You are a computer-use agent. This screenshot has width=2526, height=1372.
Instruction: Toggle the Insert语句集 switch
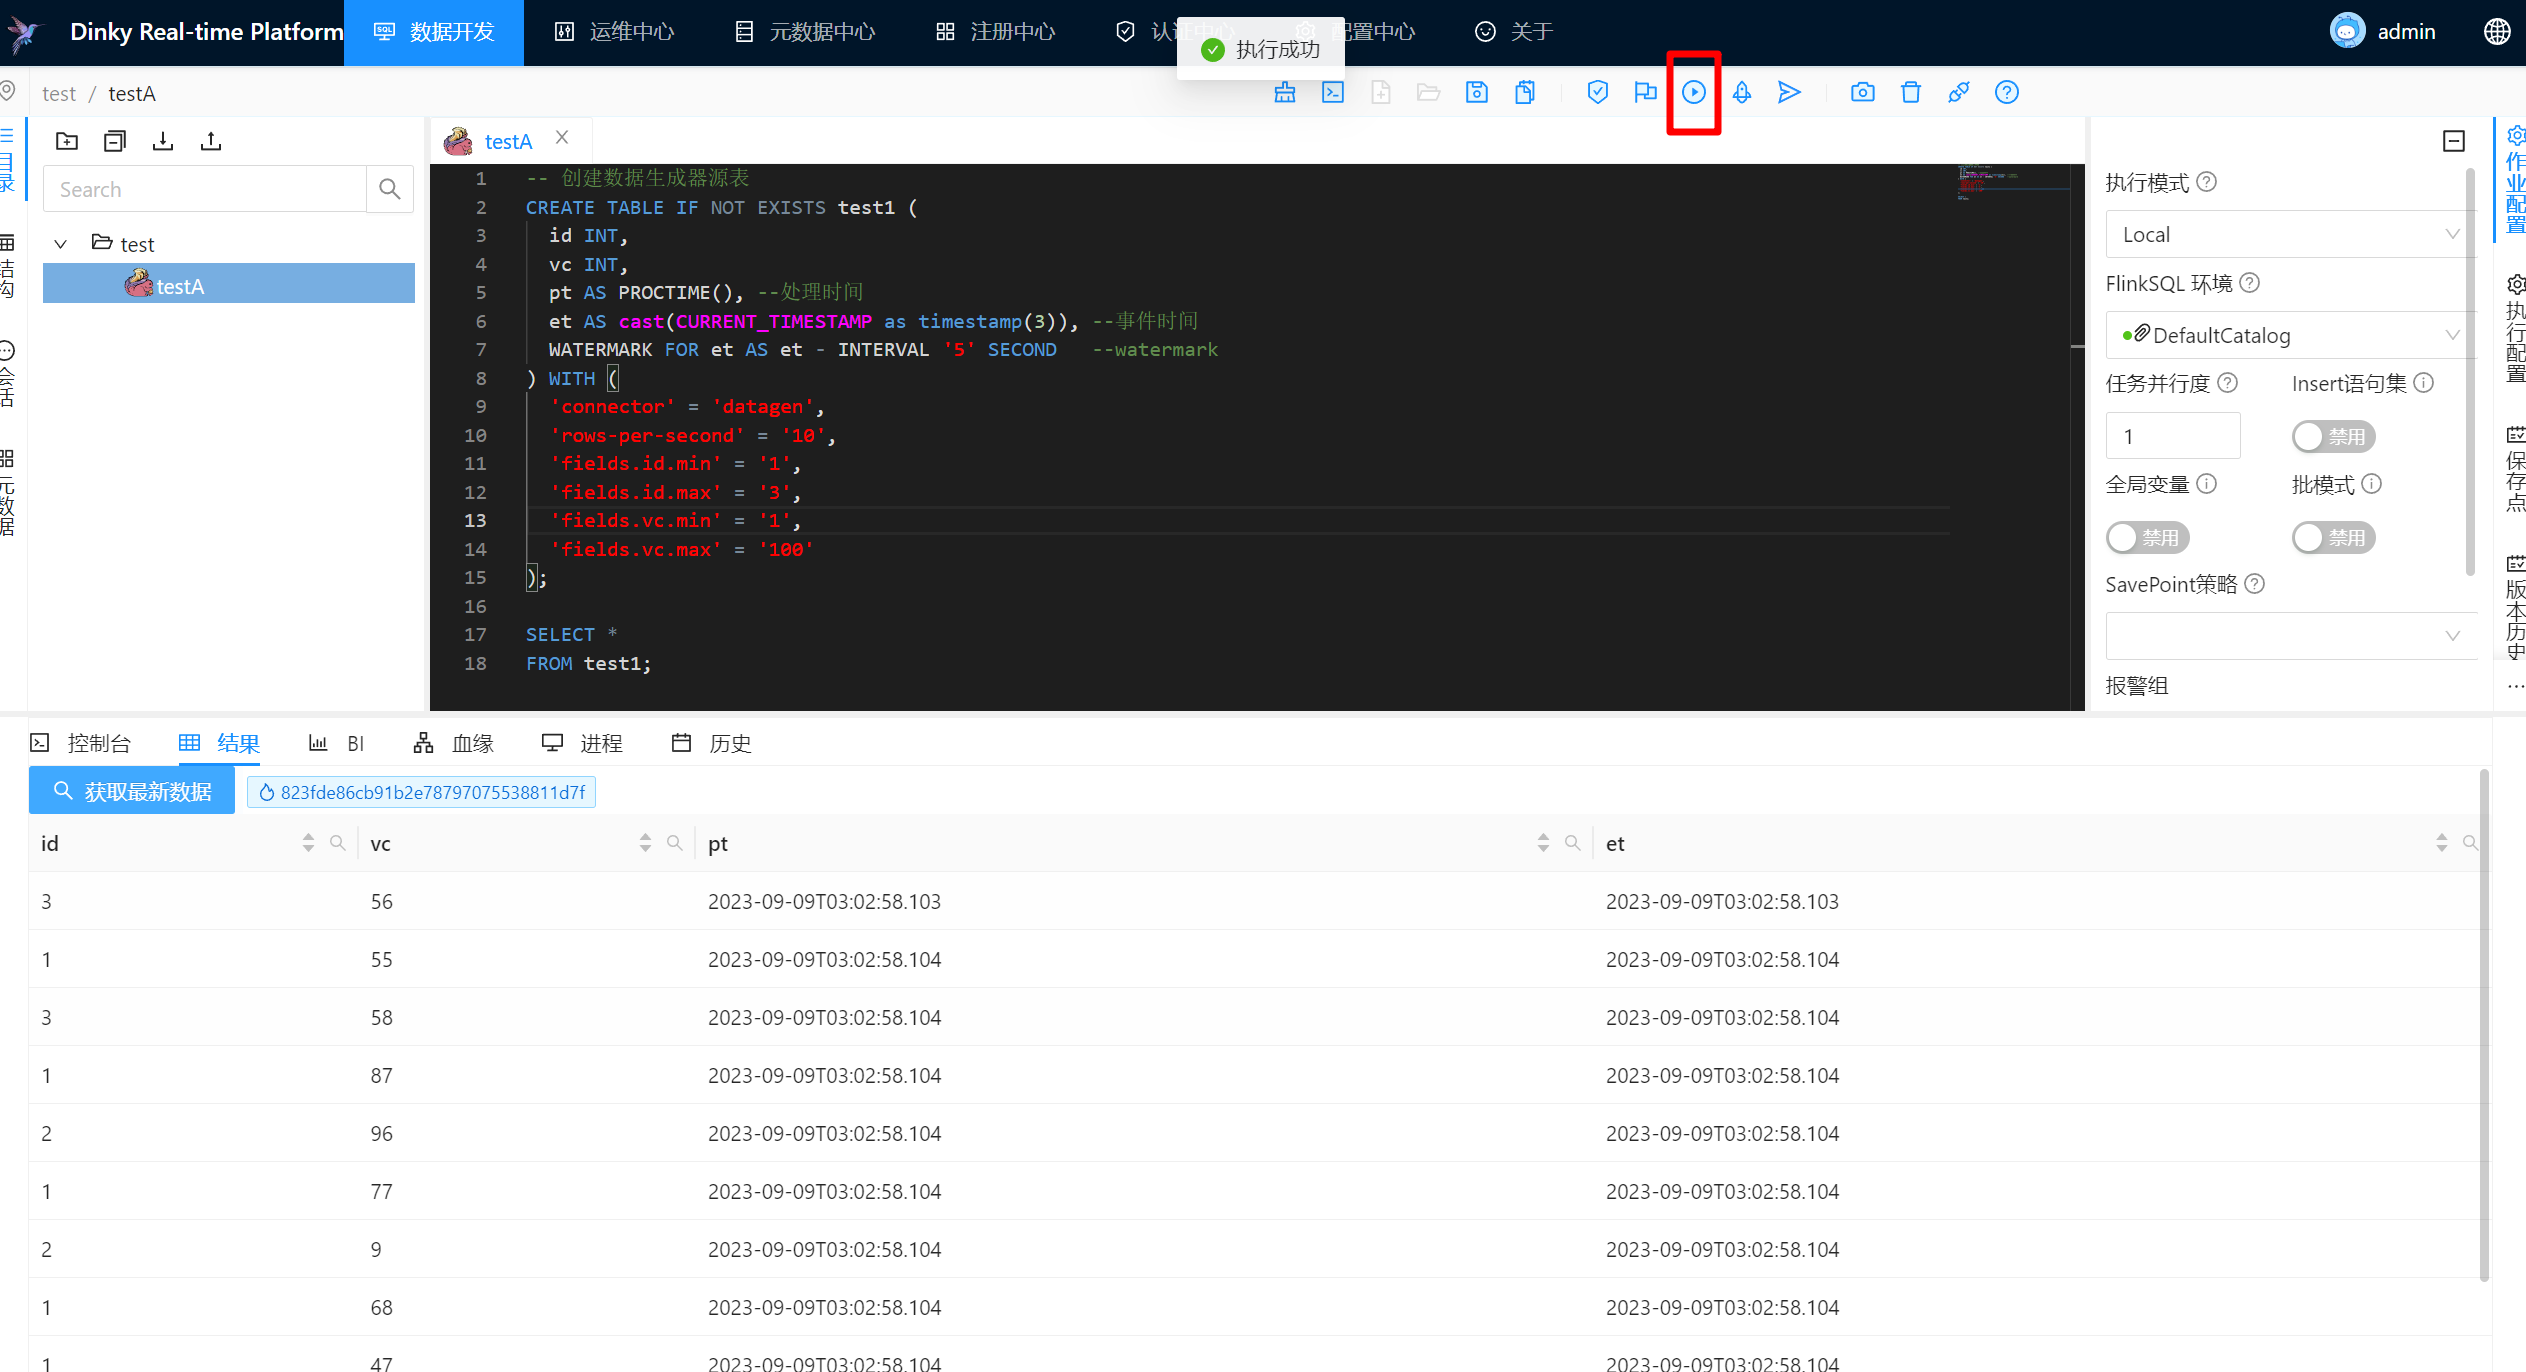coord(2333,437)
